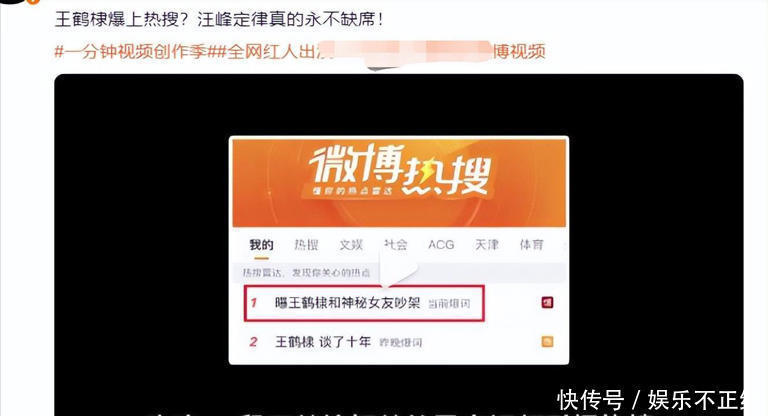Click the 微博热搜 orange banner
Viewport: 768px width, 416px height.
(x=399, y=182)
